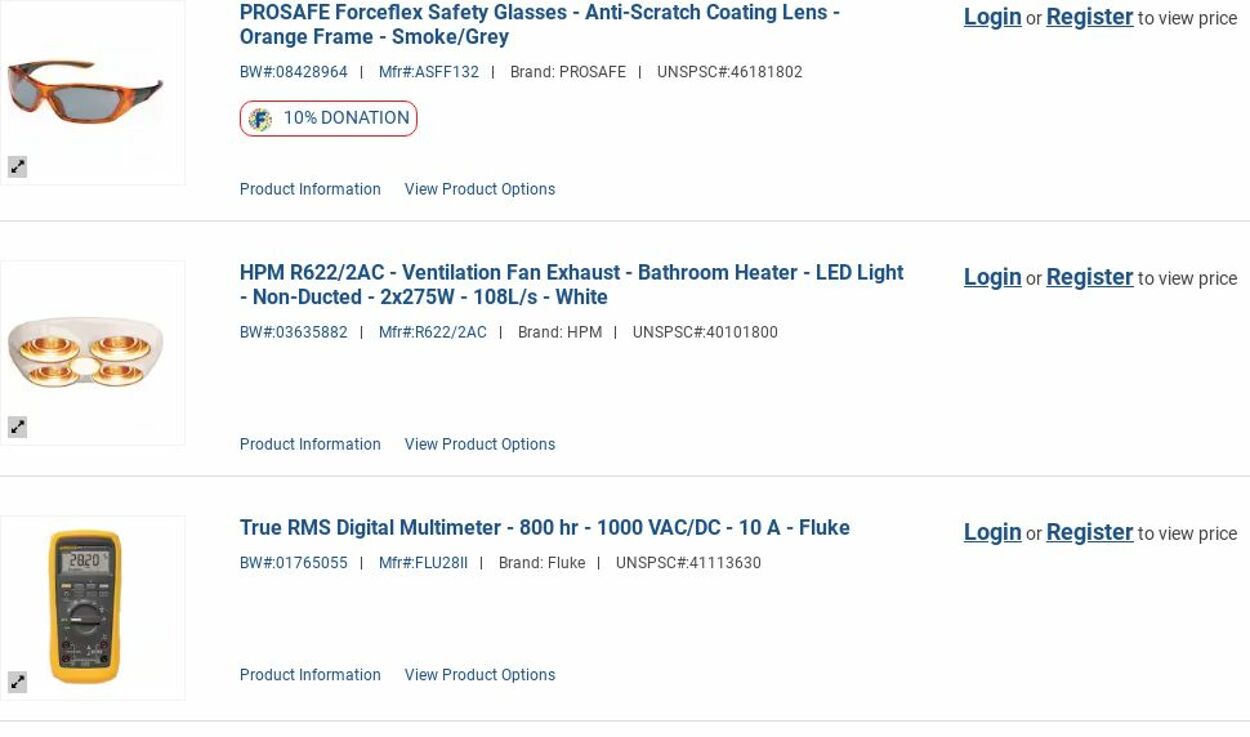Screen dimensions: 1250x737
Task: Click the orange safety glasses thumbnail
Action: (x=86, y=91)
